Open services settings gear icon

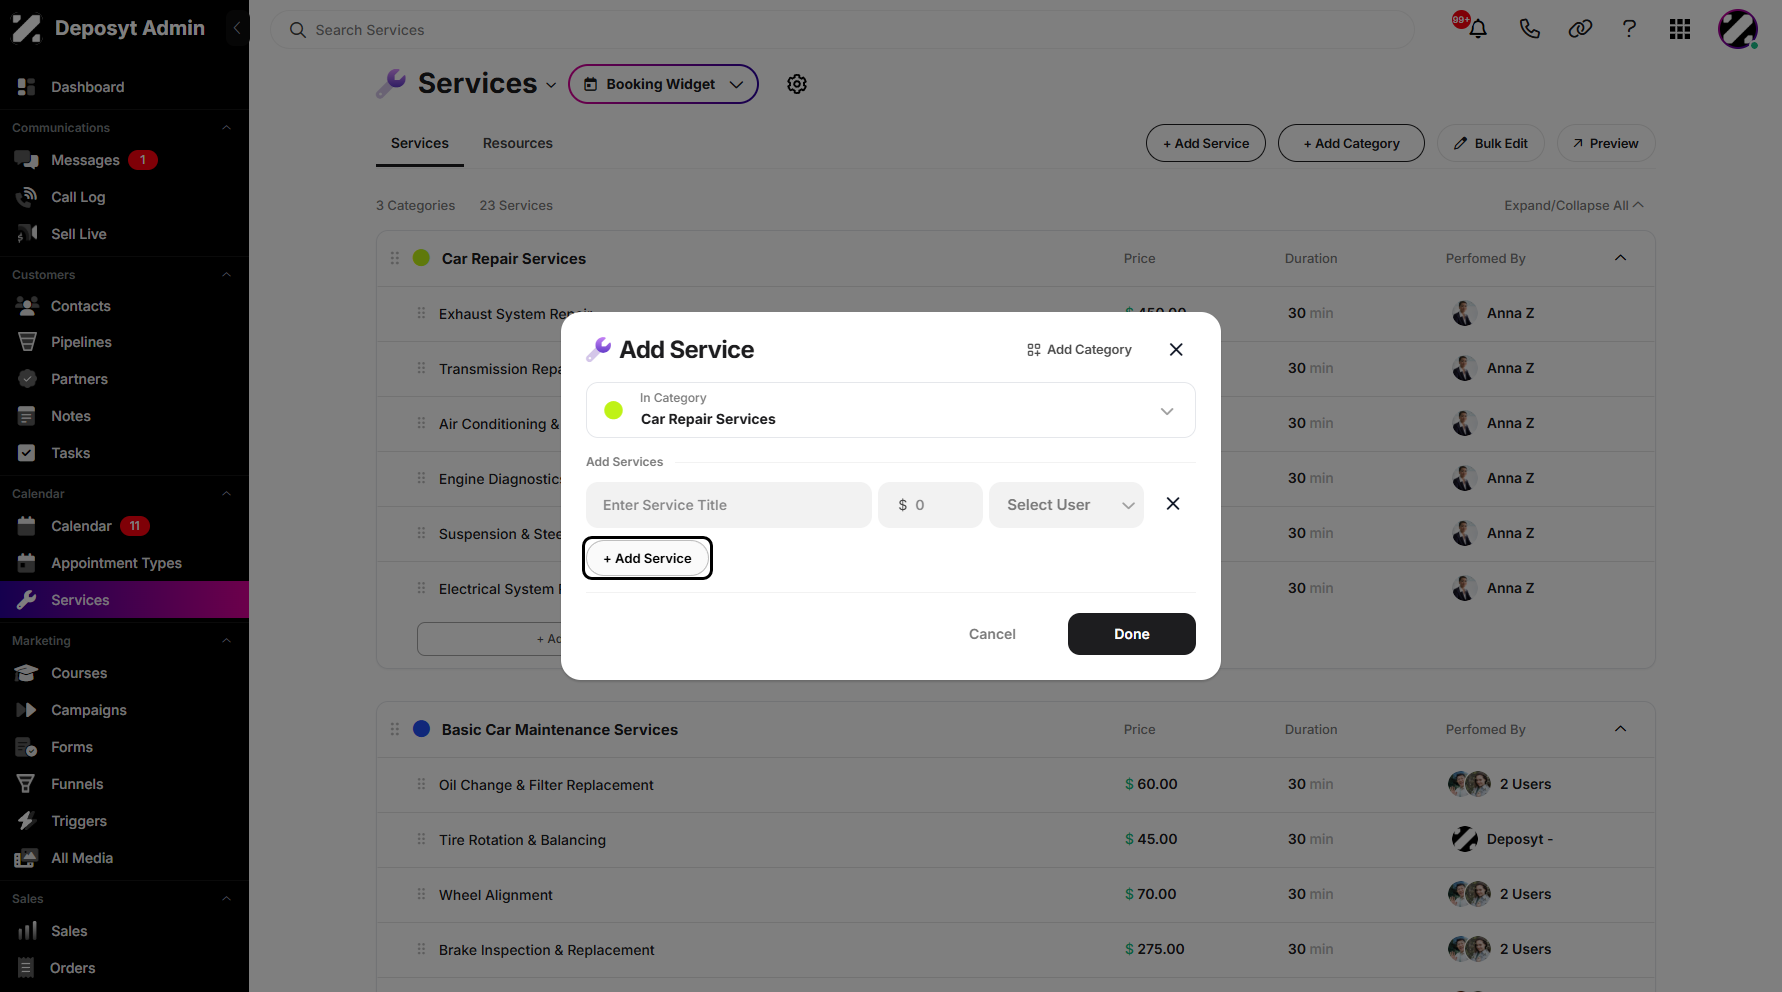pyautogui.click(x=797, y=84)
